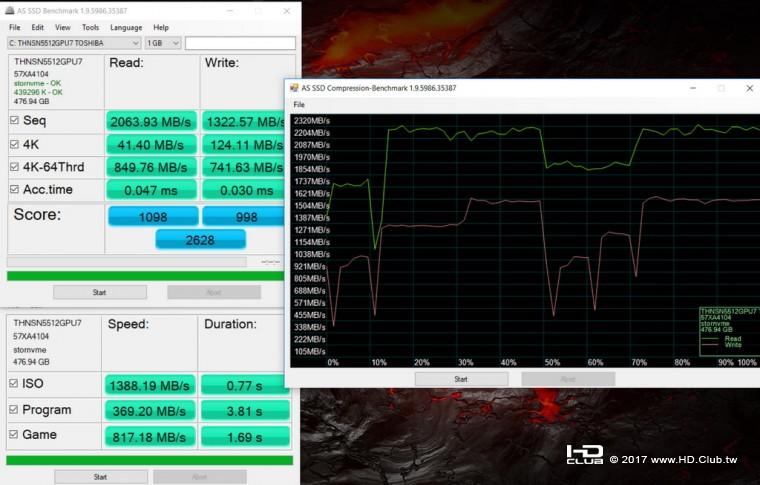The image size is (760, 485).
Task: Open File menu in Compression-Benchmark window
Action: click(299, 104)
